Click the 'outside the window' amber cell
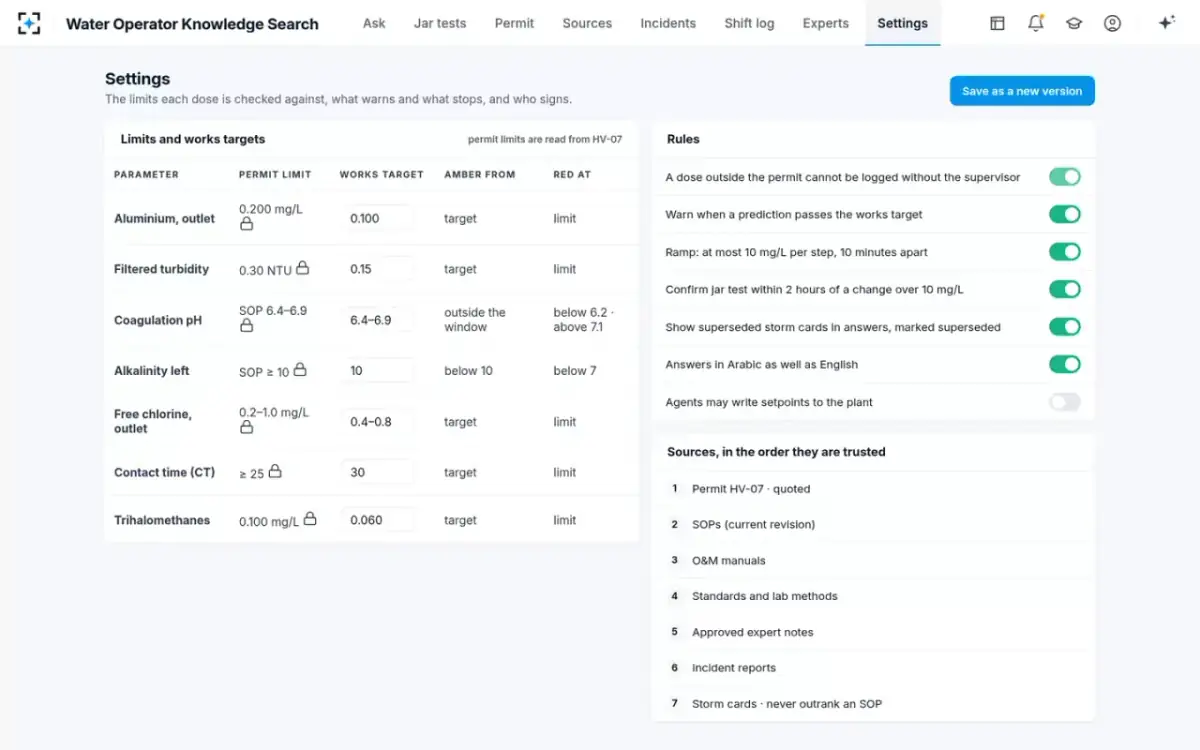Screen dimensions: 1200x750 (475, 320)
